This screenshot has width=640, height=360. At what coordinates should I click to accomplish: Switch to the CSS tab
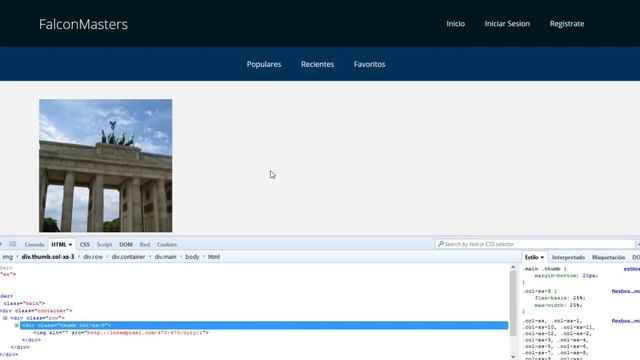pos(84,244)
